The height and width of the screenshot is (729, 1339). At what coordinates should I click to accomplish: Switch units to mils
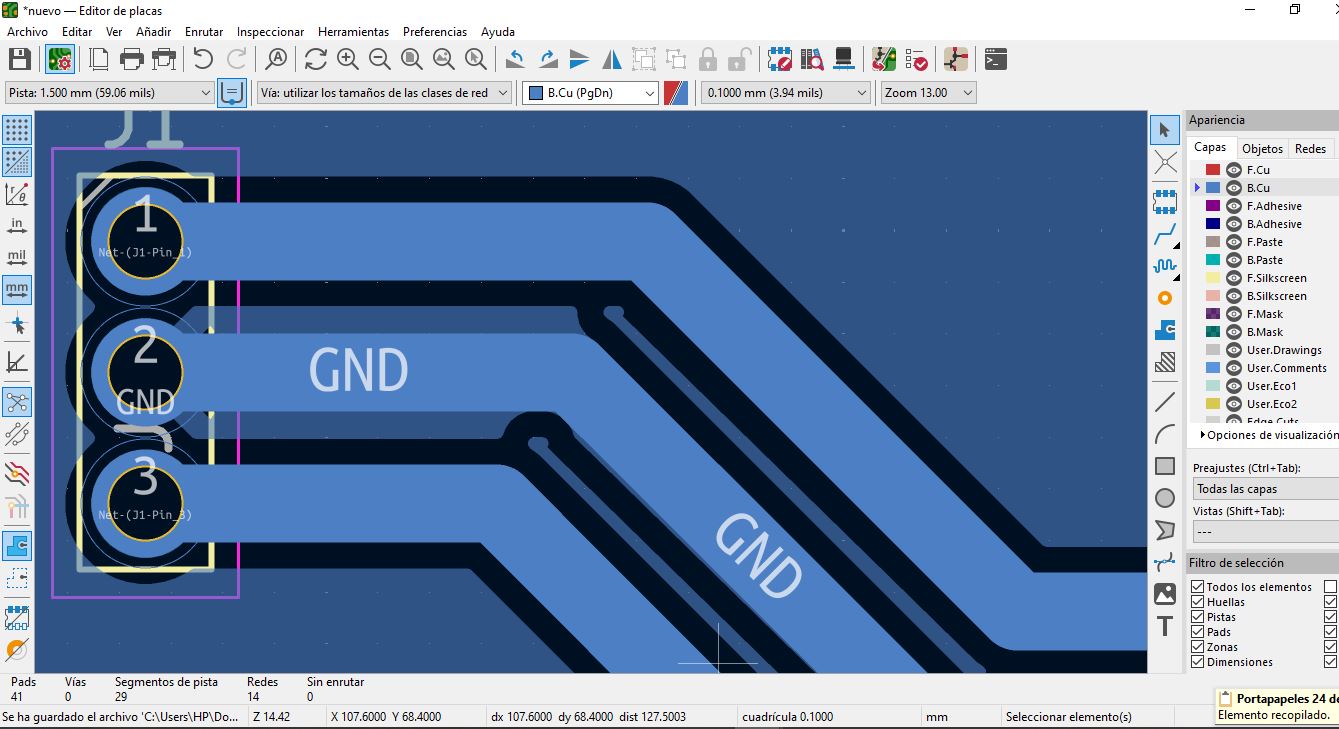(x=17, y=258)
